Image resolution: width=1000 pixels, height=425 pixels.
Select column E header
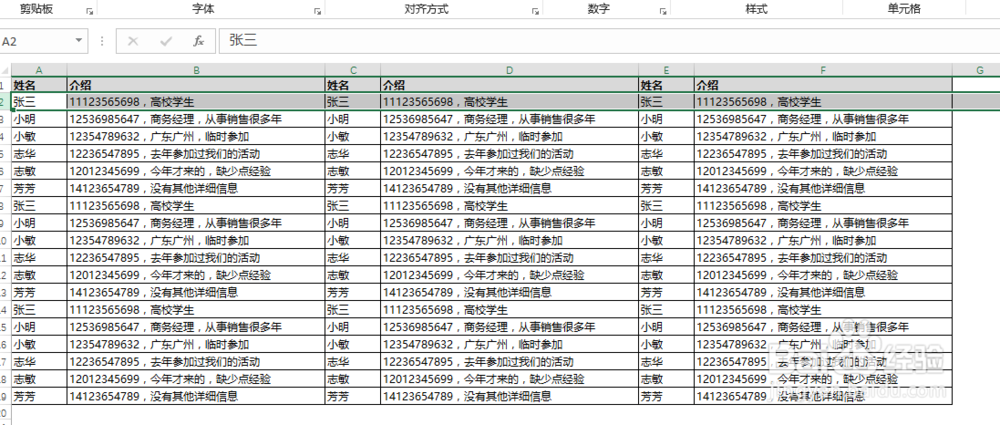point(666,70)
